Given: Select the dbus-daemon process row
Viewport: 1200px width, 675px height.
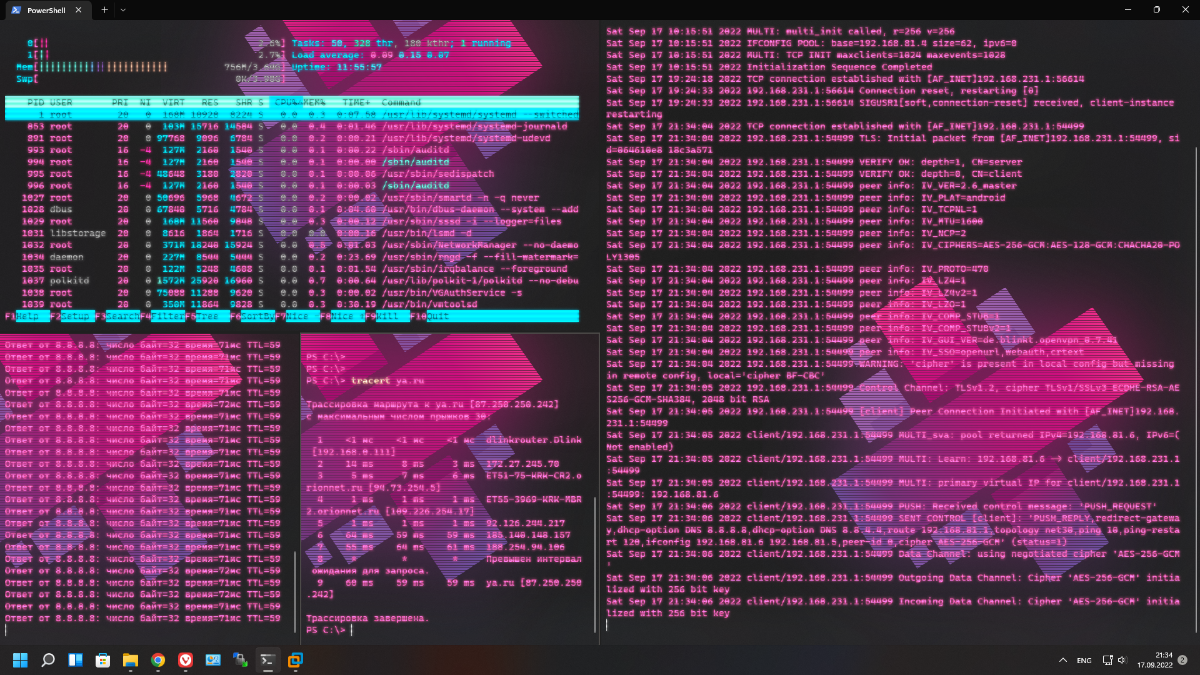Looking at the screenshot, I should (x=292, y=209).
